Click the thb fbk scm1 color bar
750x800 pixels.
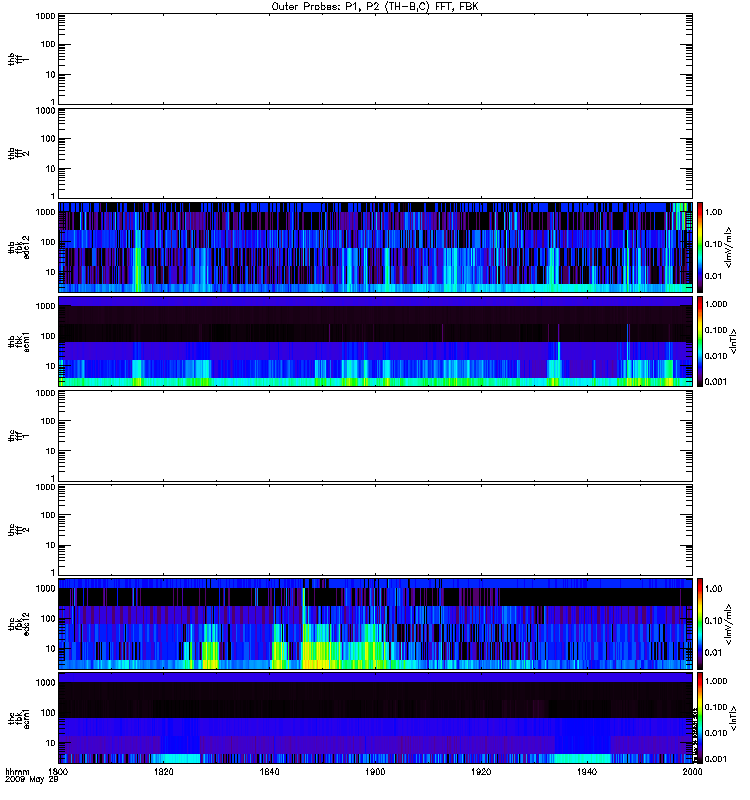[x=700, y=341]
